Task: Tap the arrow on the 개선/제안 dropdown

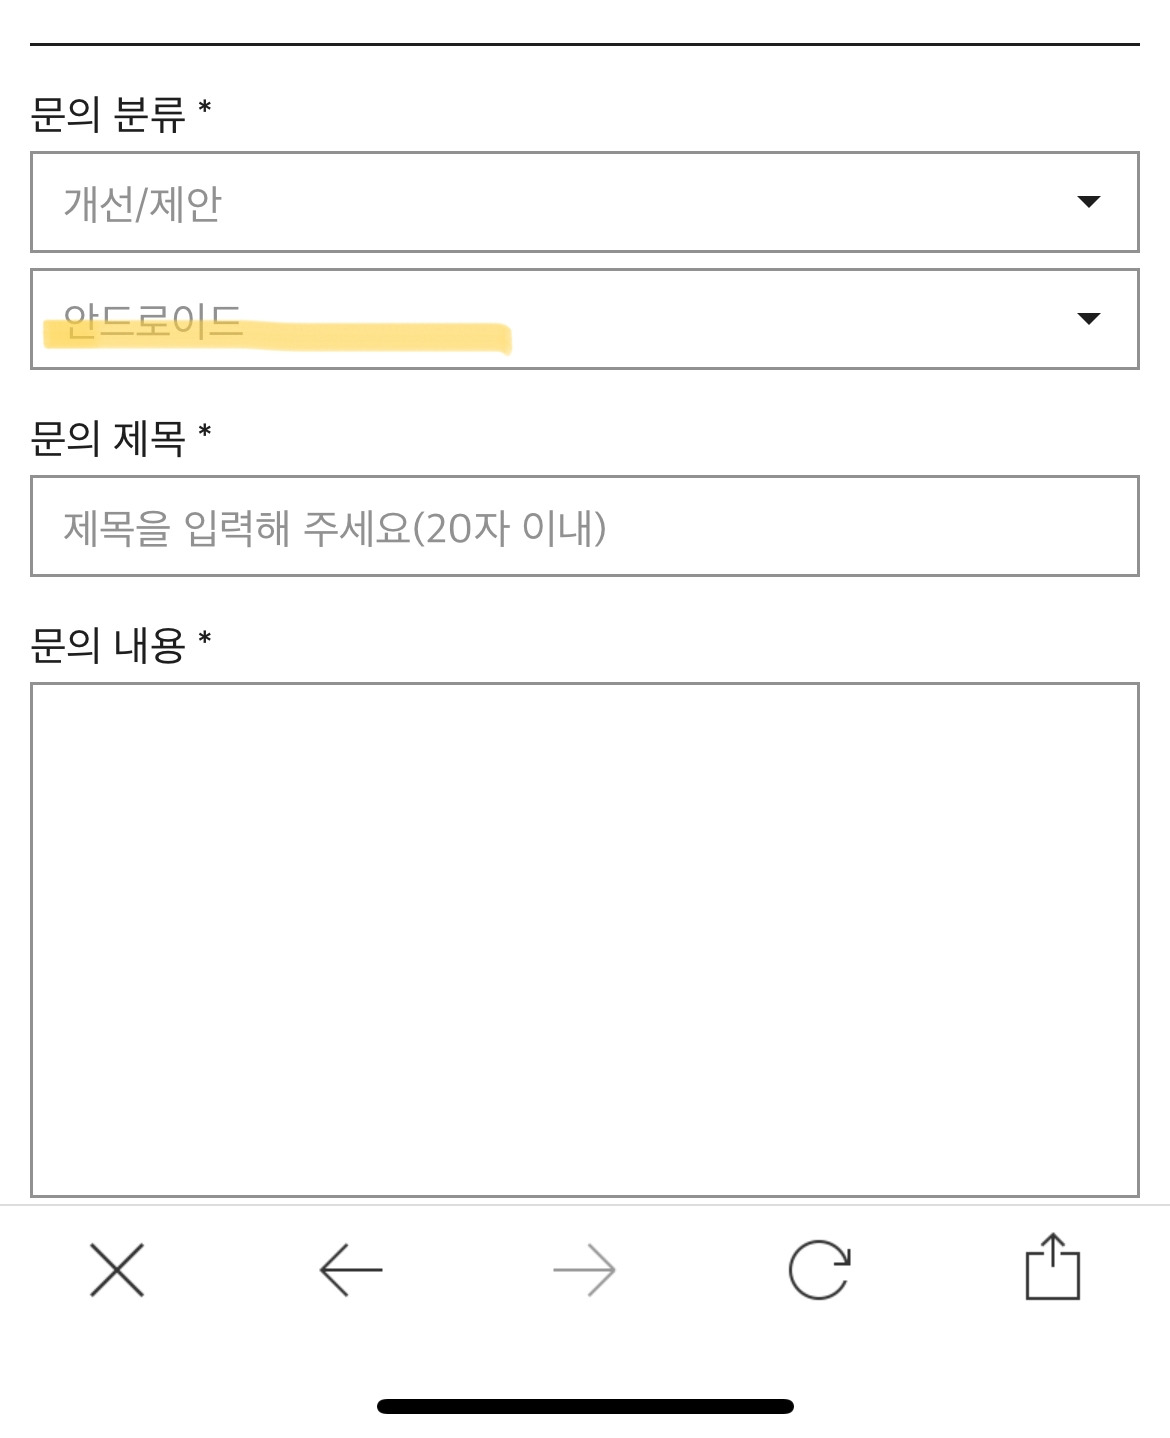Action: [1089, 202]
